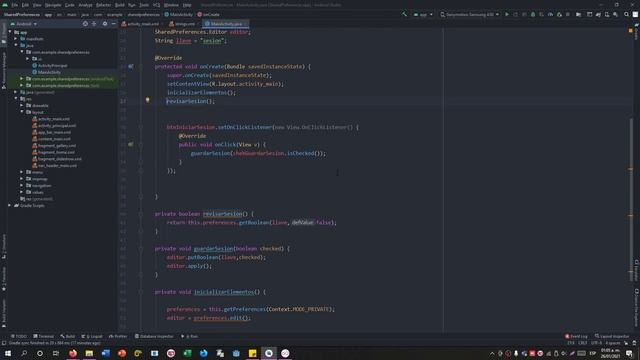The height and width of the screenshot is (360, 640).
Task: Open the Event Log
Action: (576, 336)
